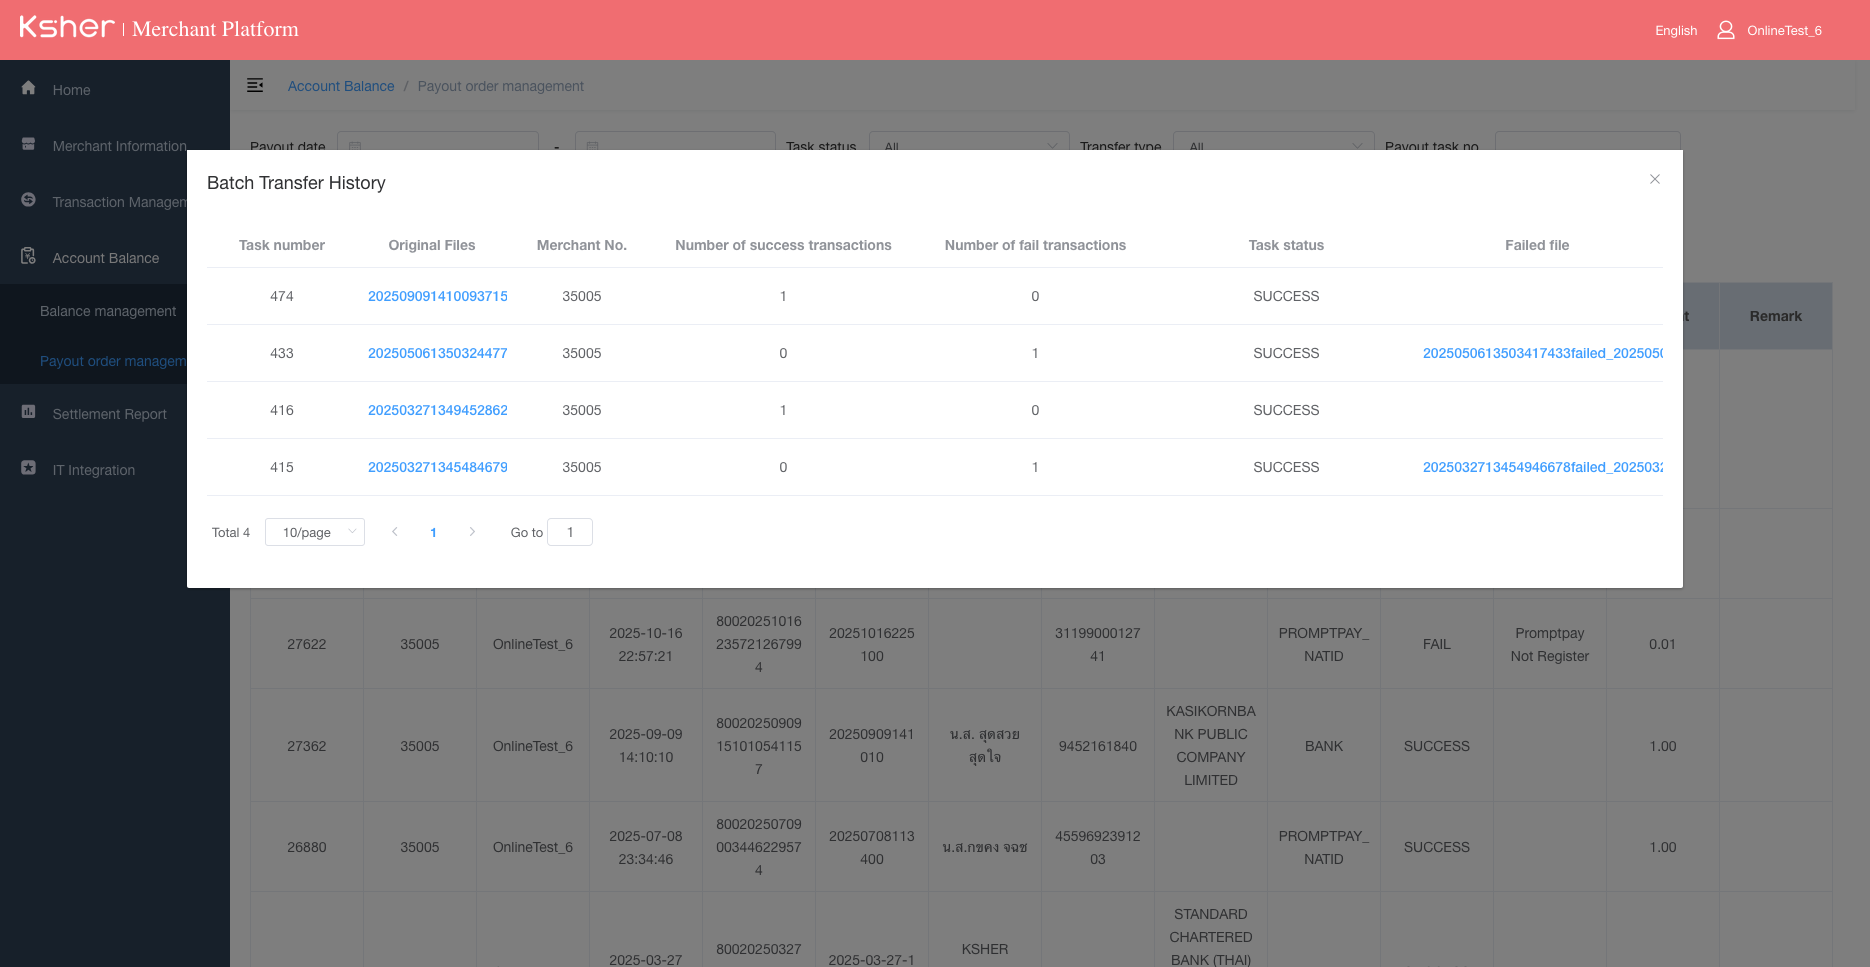The image size is (1870, 967).
Task: Click the Go to page input field
Action: [x=569, y=532]
